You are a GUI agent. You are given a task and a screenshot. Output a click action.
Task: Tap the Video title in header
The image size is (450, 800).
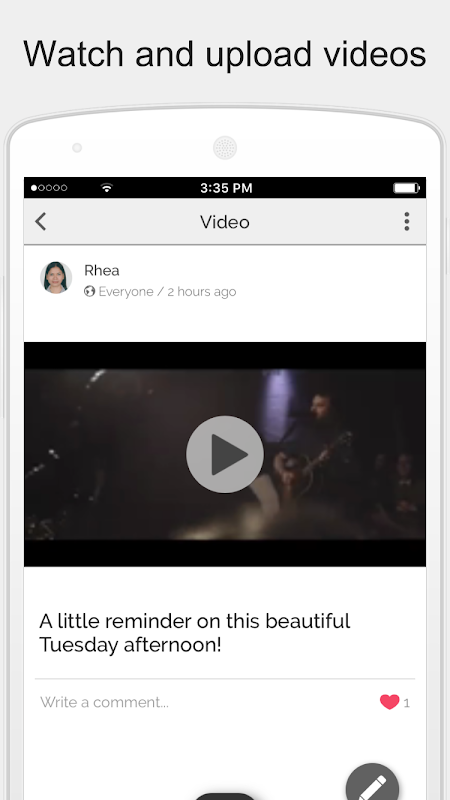[224, 222]
